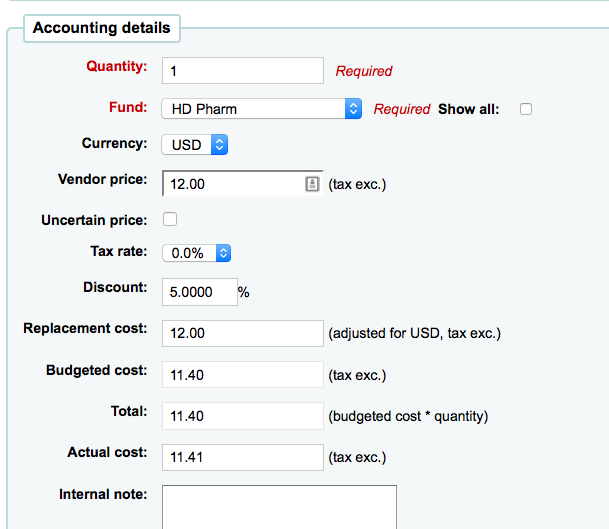Expand the Tax rate dropdown
609x529 pixels.
(x=197, y=253)
